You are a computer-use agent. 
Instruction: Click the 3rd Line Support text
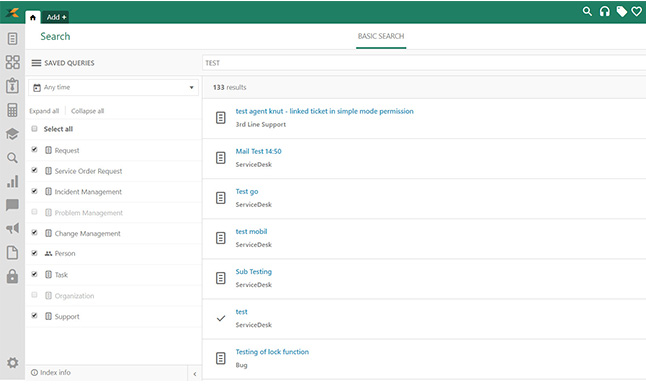coord(261,124)
